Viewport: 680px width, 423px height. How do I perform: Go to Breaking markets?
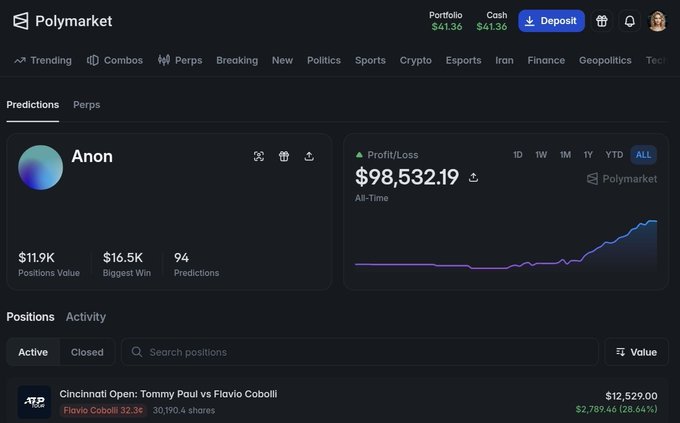tap(237, 60)
